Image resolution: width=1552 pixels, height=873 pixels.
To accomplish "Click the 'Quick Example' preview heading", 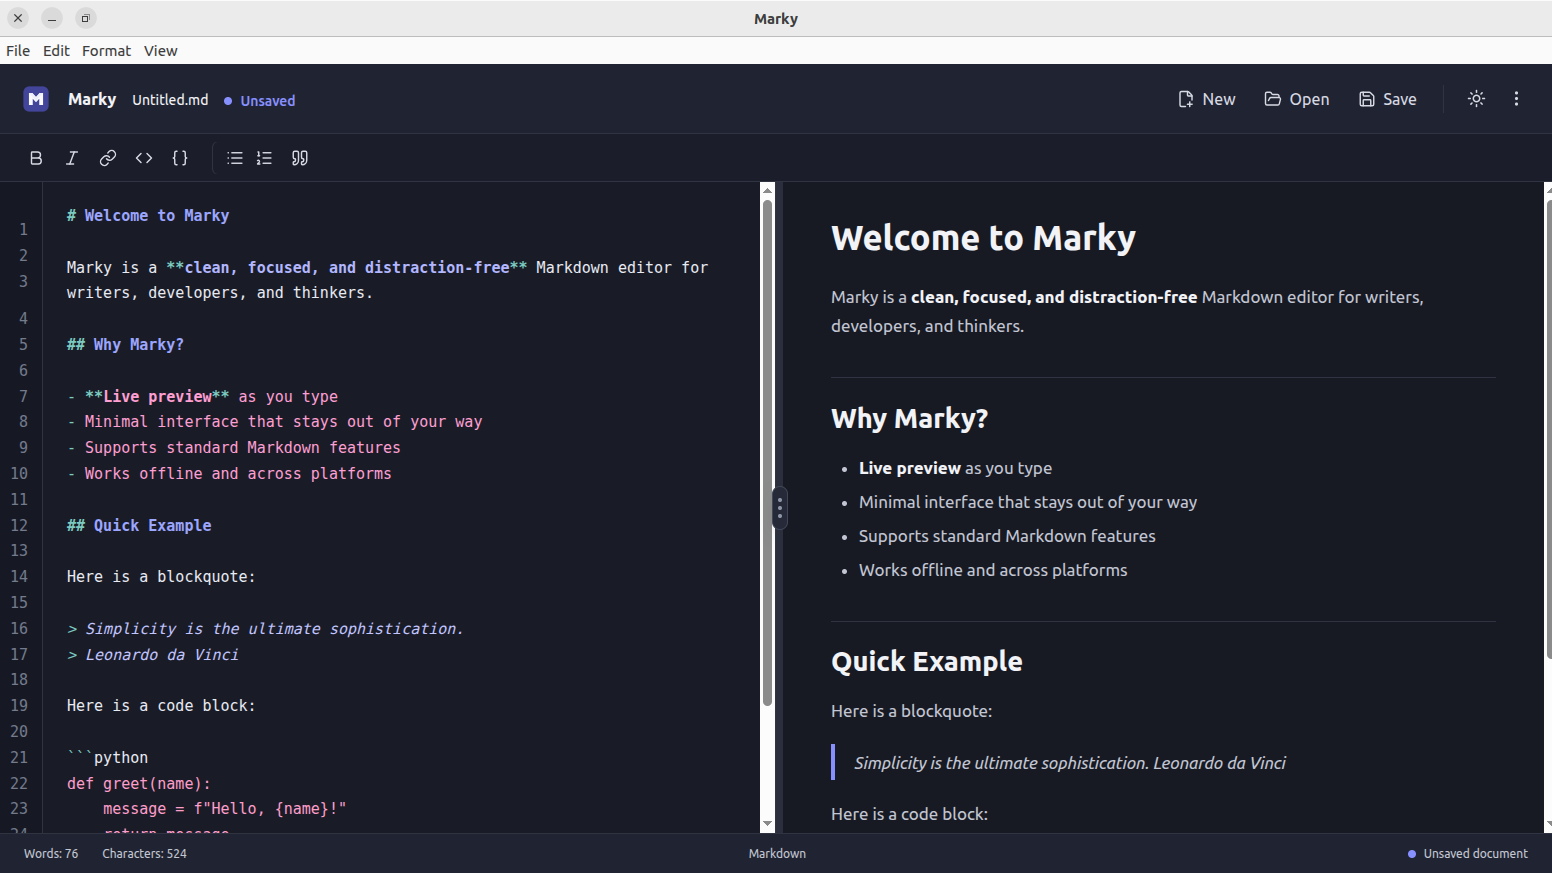I will (x=926, y=662).
